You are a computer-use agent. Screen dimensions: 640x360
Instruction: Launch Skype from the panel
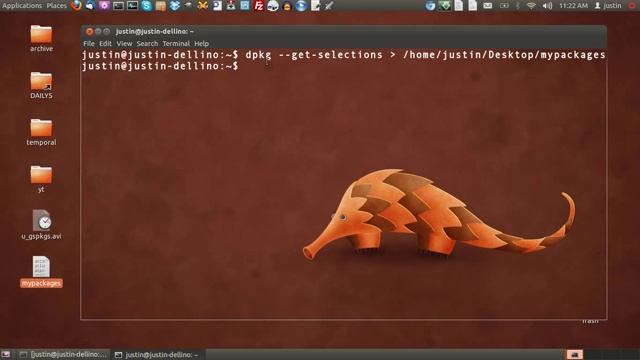(146, 6)
